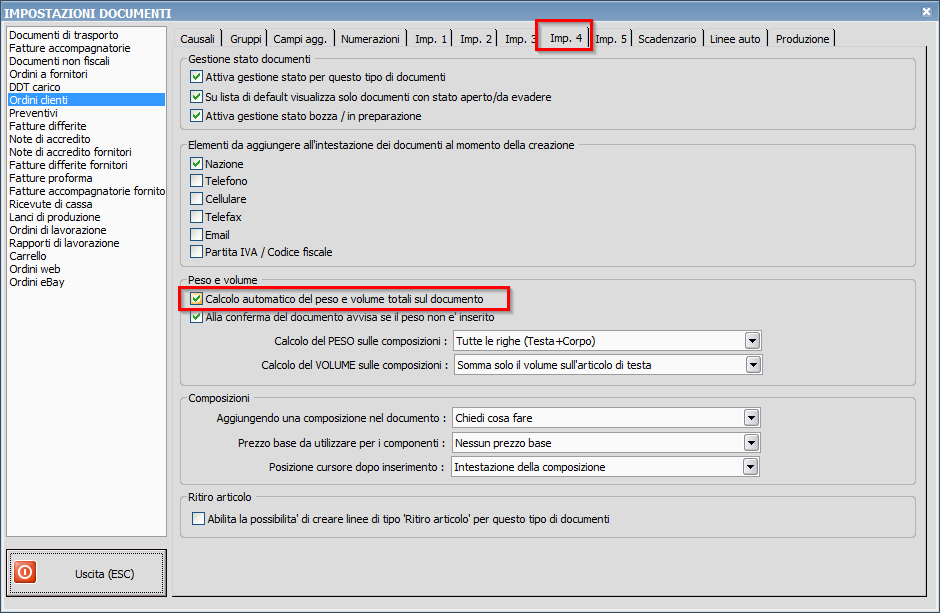This screenshot has height=613, width=940.
Task: Toggle 'Attiva gestione stato bozza / in preparazione'
Action: (196, 116)
